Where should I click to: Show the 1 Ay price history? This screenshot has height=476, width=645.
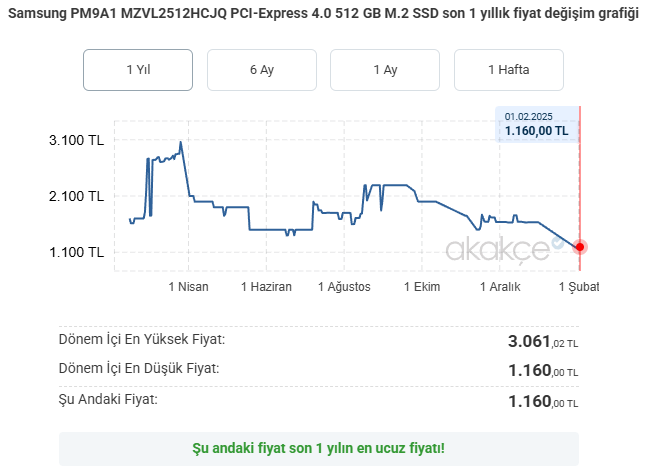(385, 70)
